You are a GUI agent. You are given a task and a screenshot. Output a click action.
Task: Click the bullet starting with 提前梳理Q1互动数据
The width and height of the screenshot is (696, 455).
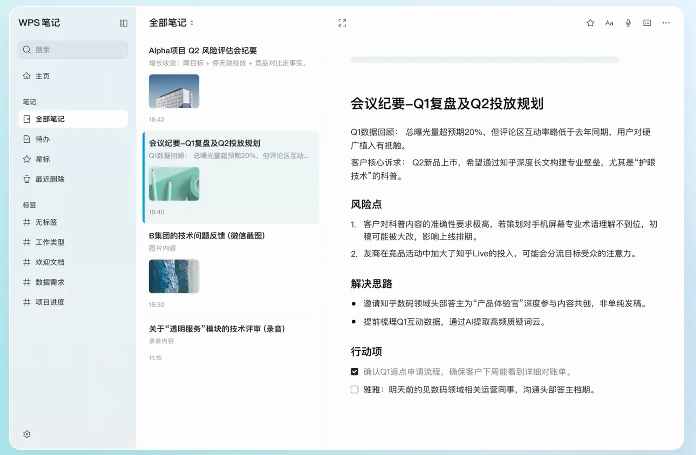[x=454, y=322]
